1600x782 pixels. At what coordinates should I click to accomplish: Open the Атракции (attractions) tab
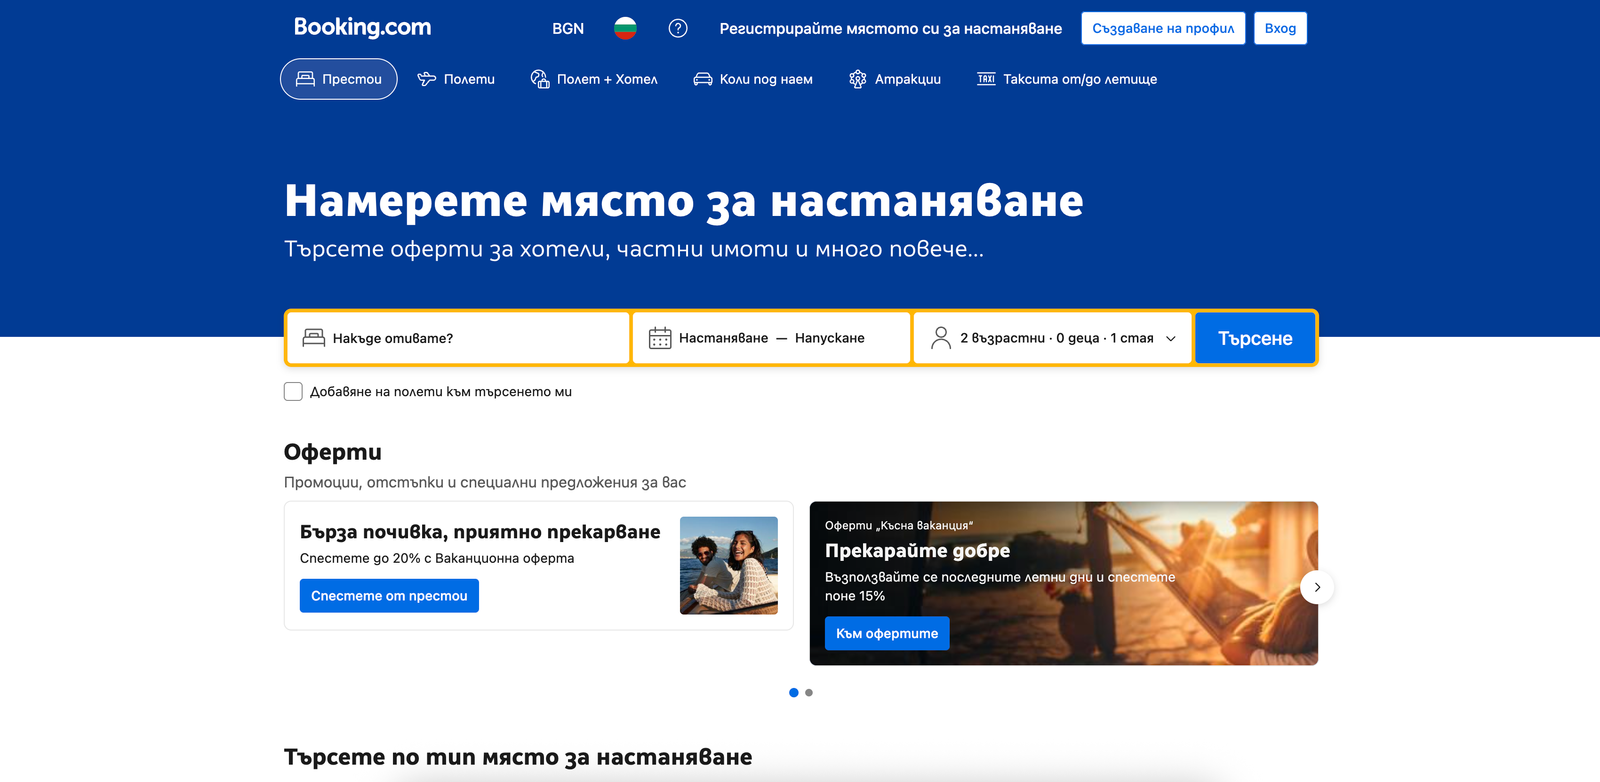tap(895, 79)
